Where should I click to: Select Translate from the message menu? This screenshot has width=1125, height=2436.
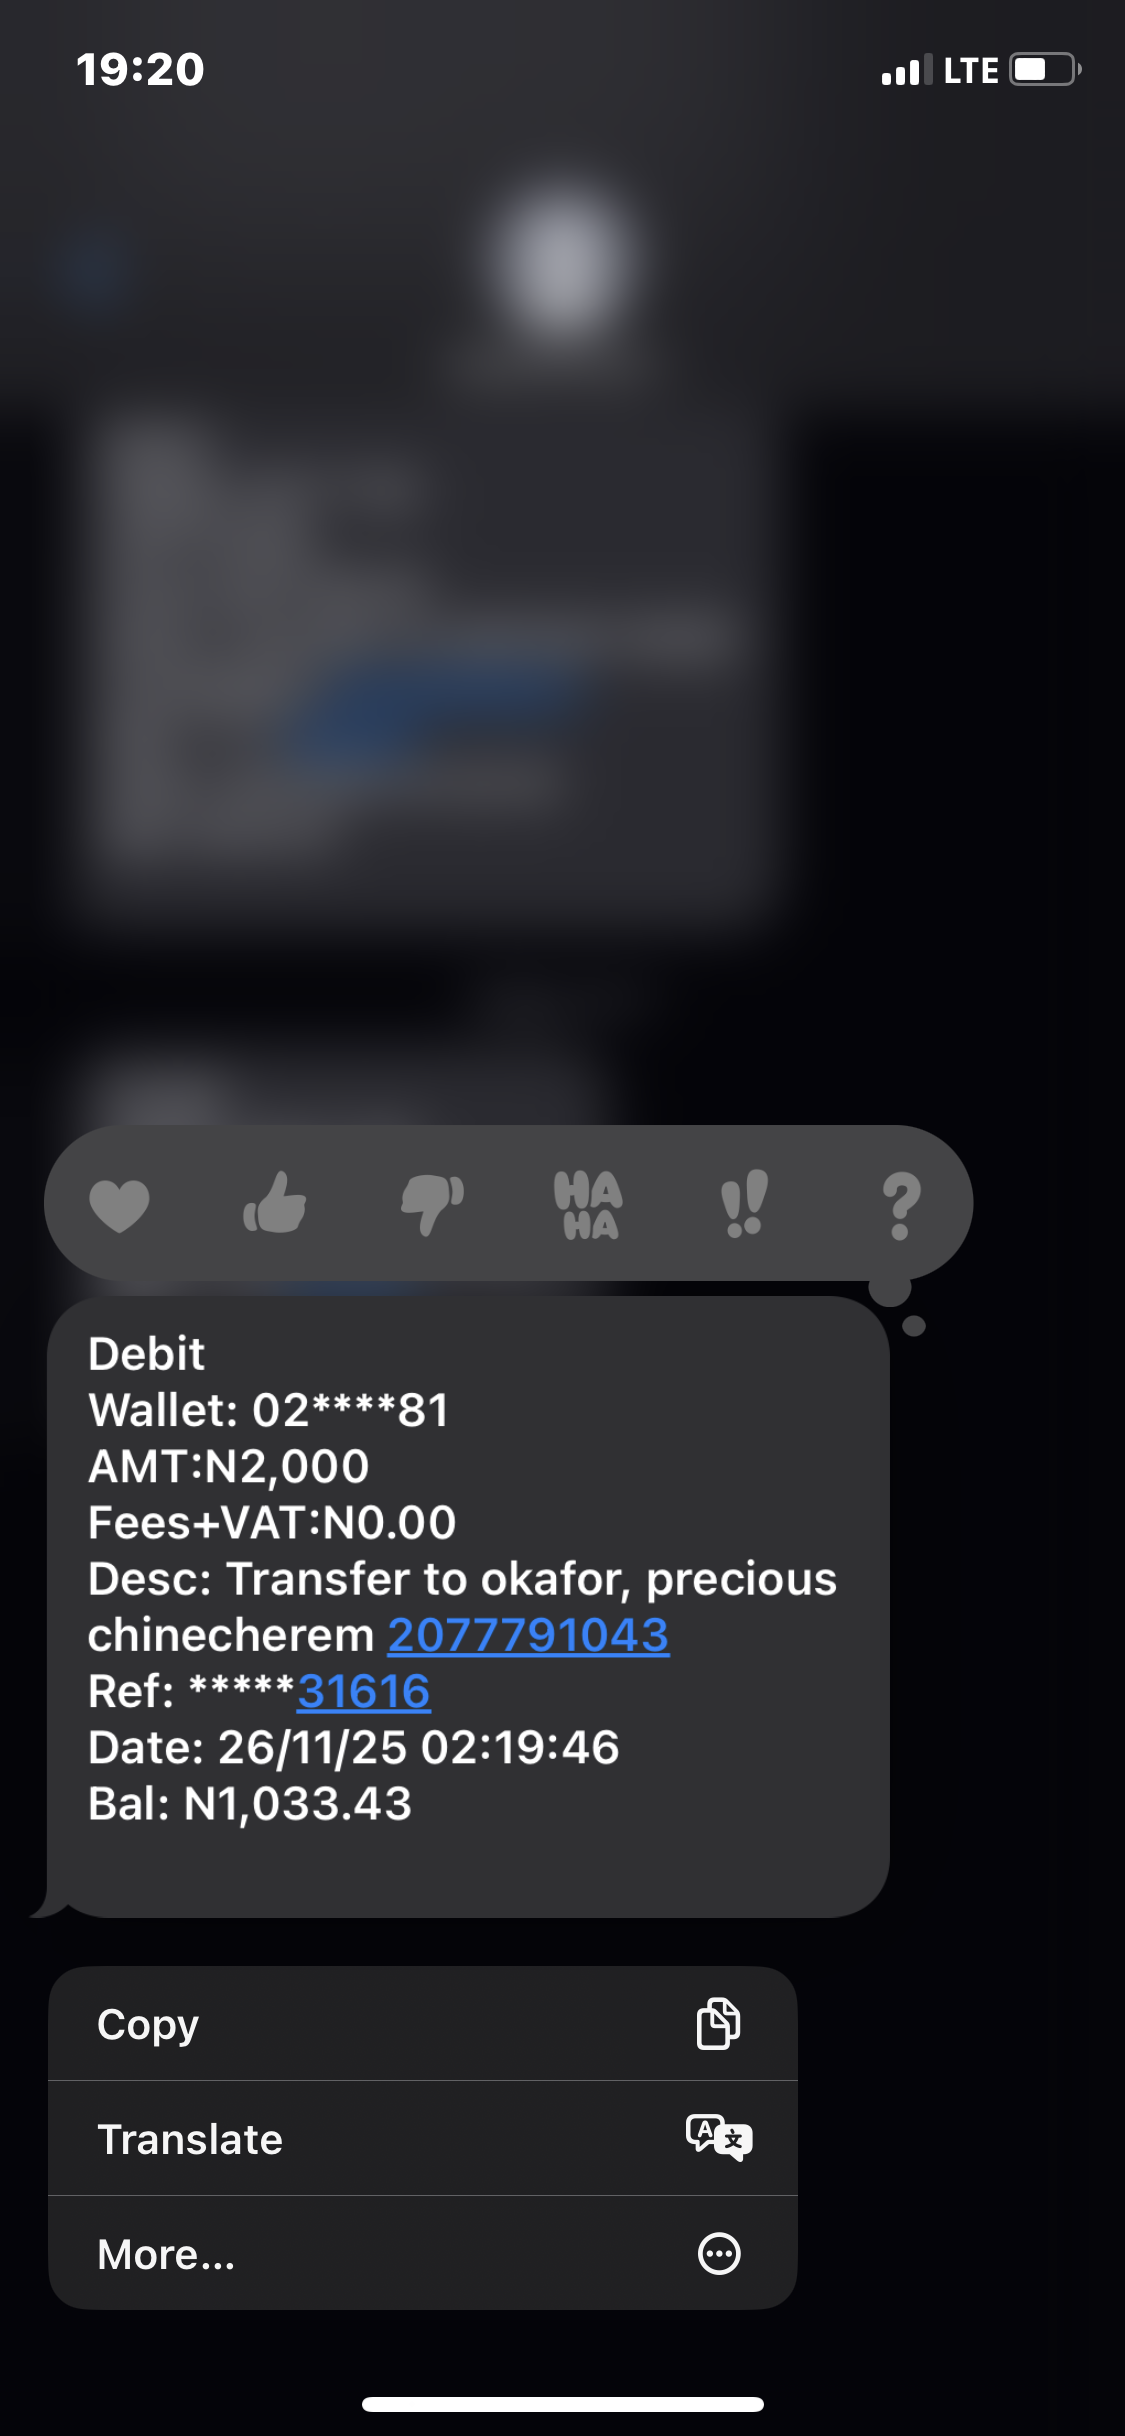tap(423, 2139)
